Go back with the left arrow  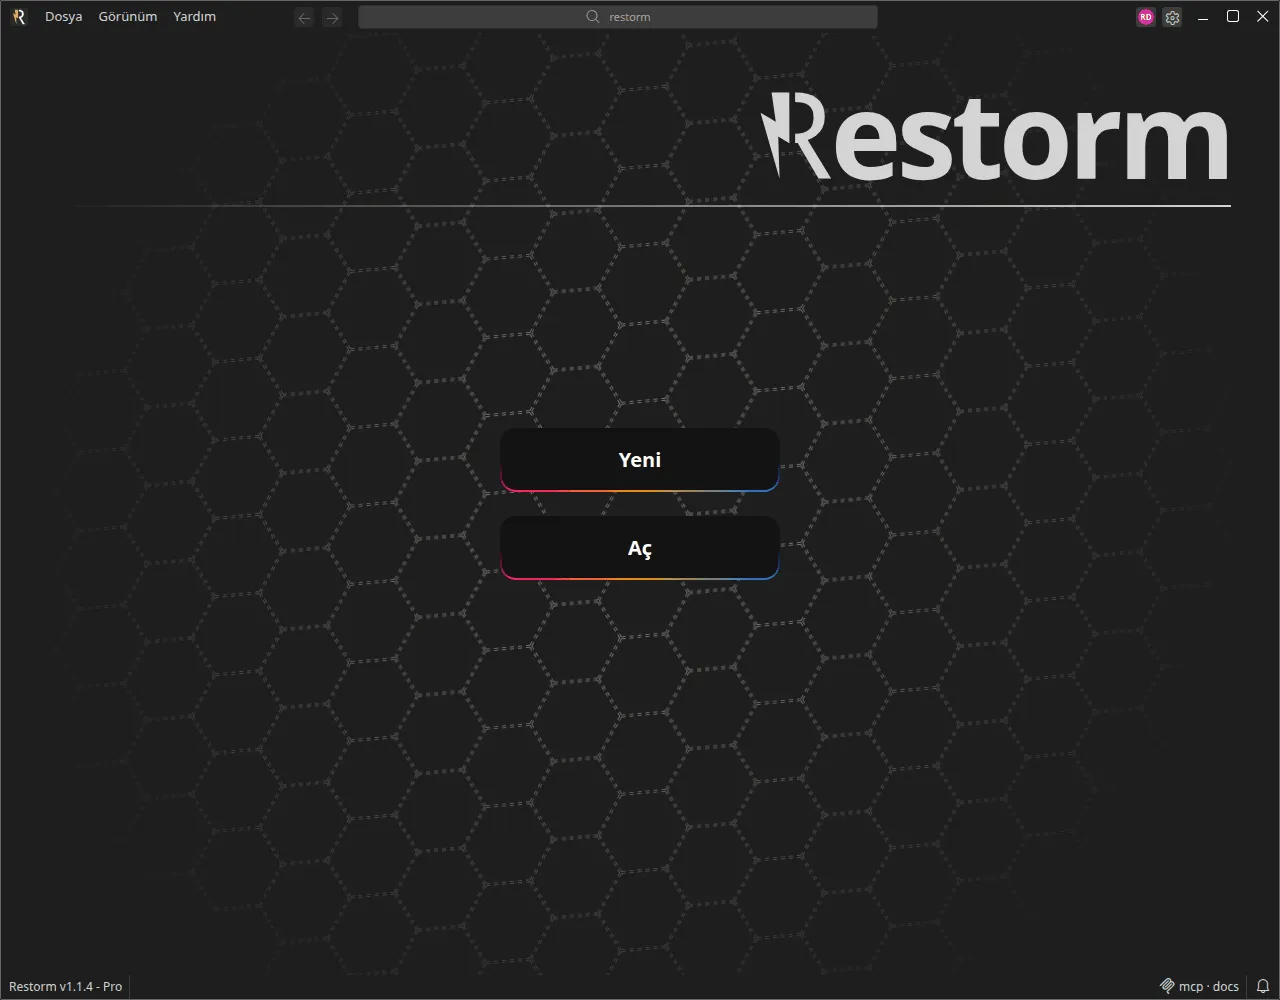coord(305,17)
